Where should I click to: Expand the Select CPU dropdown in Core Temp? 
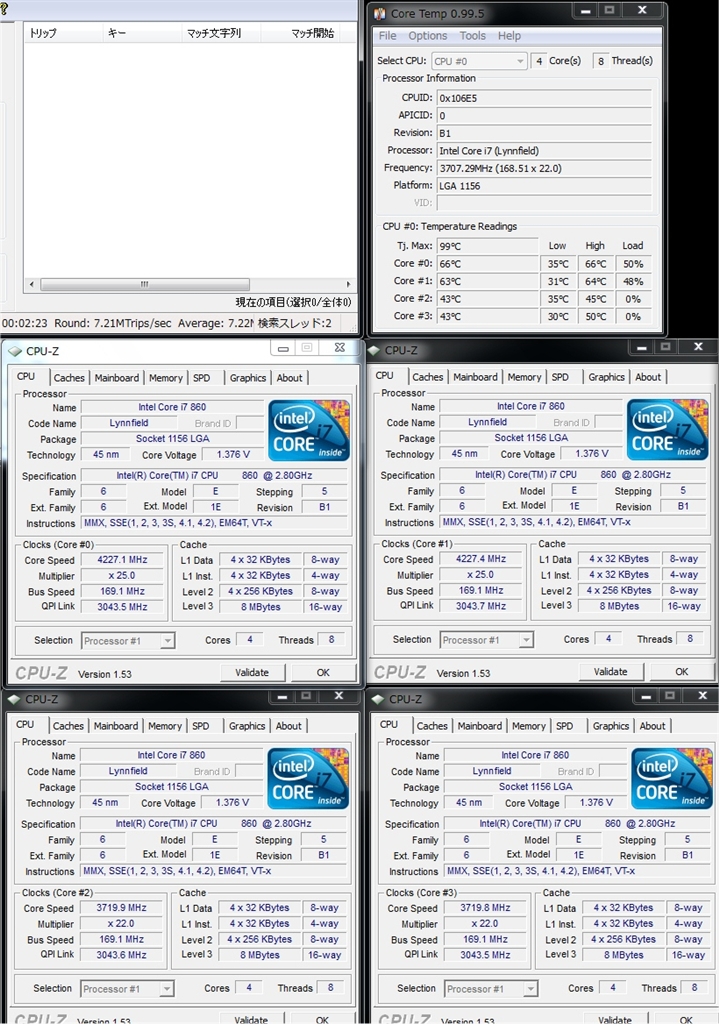tap(479, 61)
